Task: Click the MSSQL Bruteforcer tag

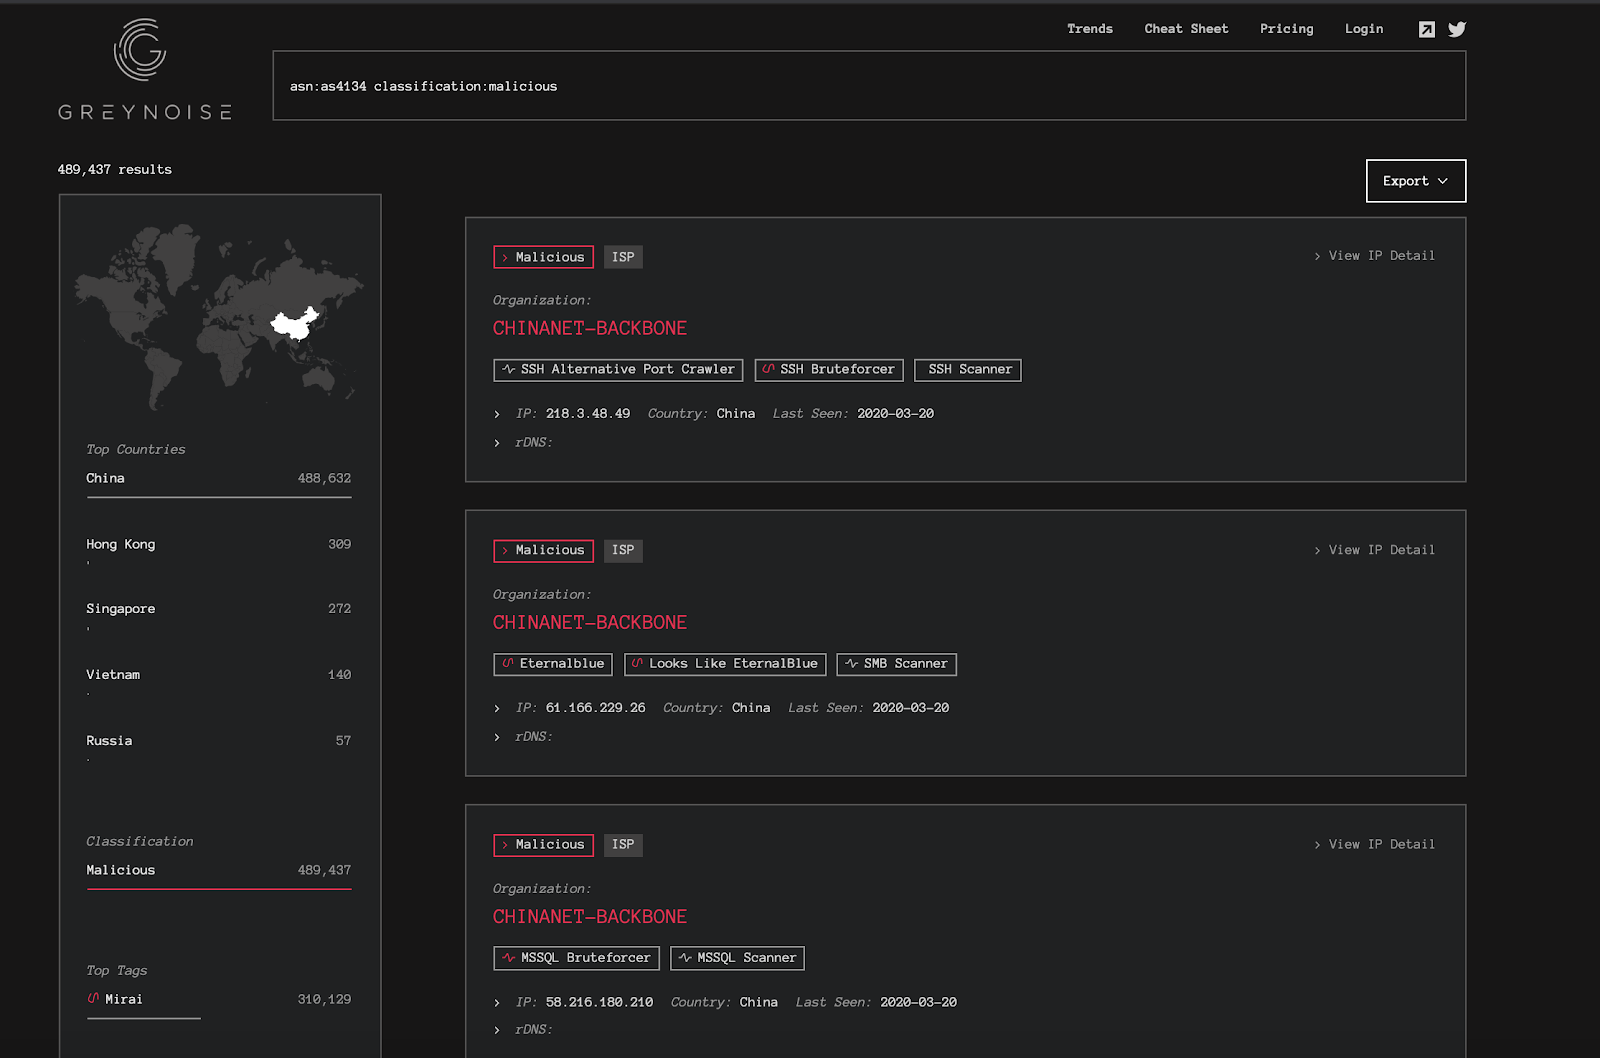Action: [x=577, y=958]
